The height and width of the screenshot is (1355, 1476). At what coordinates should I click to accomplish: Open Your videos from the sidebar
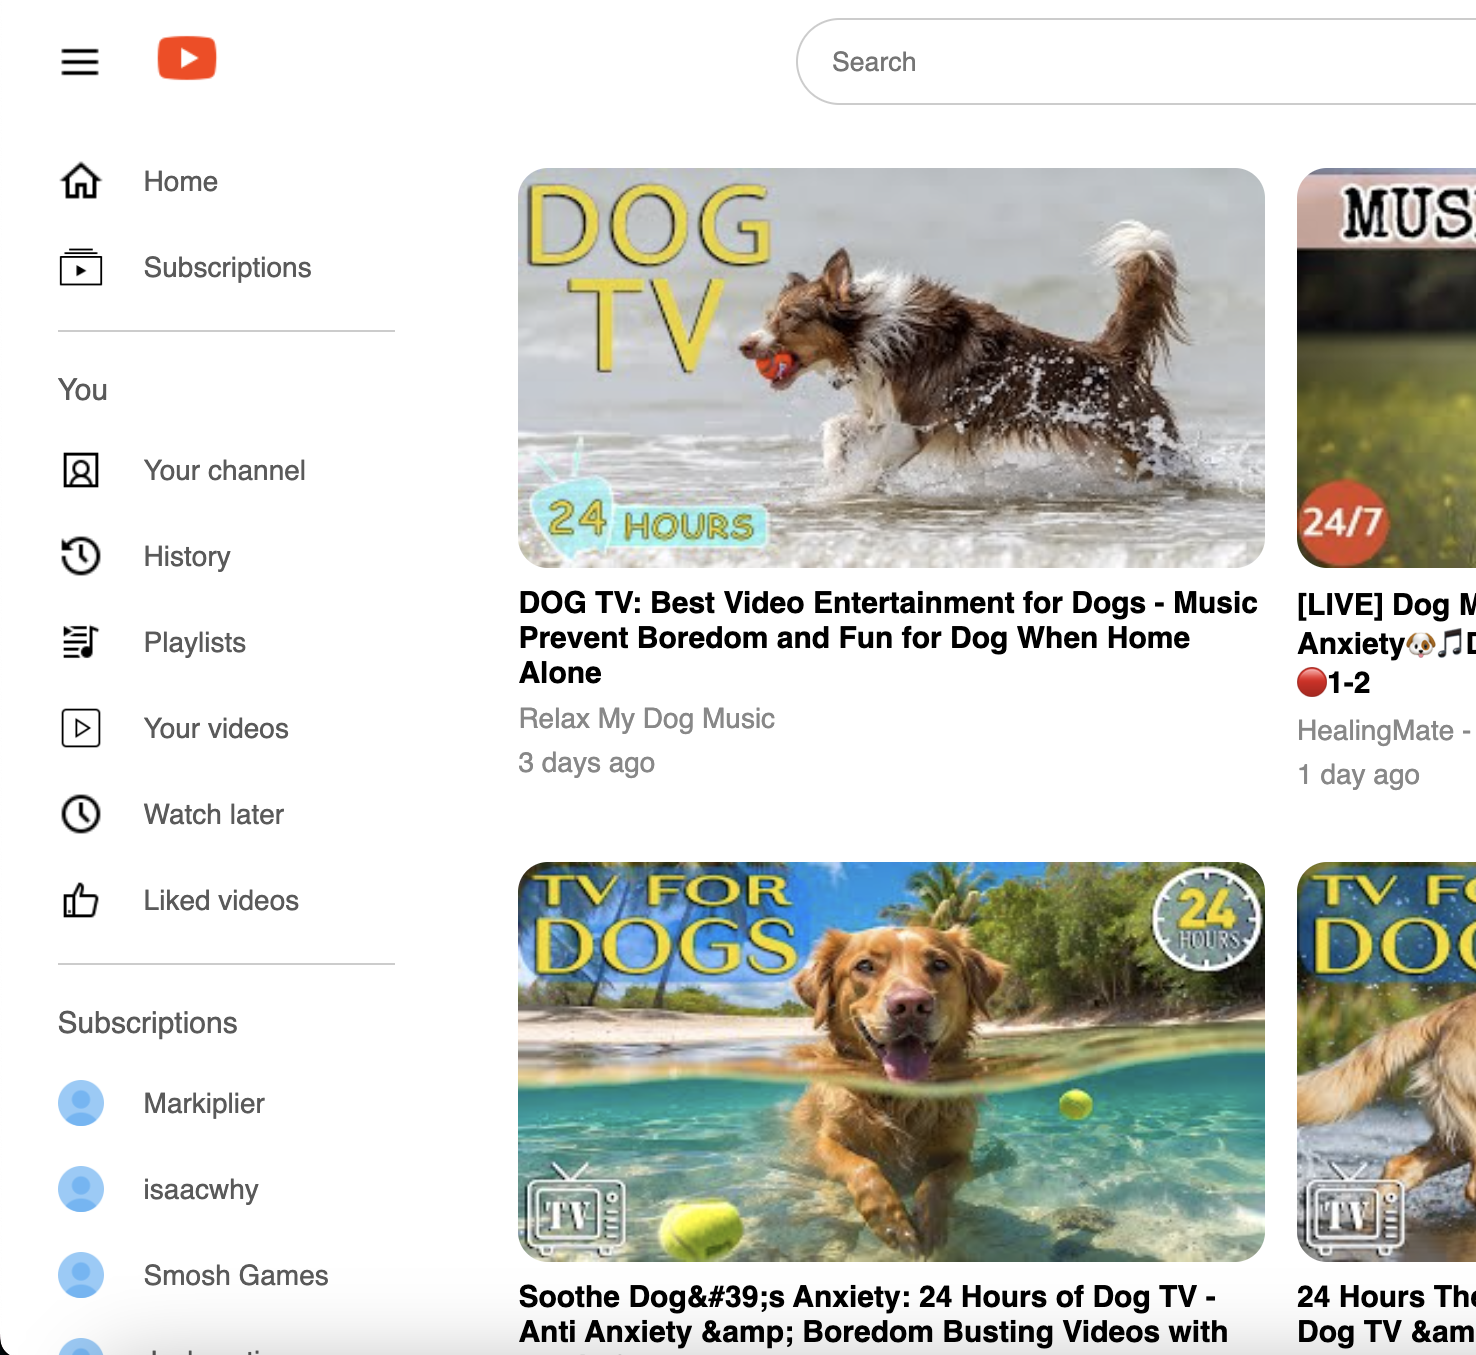(x=216, y=728)
